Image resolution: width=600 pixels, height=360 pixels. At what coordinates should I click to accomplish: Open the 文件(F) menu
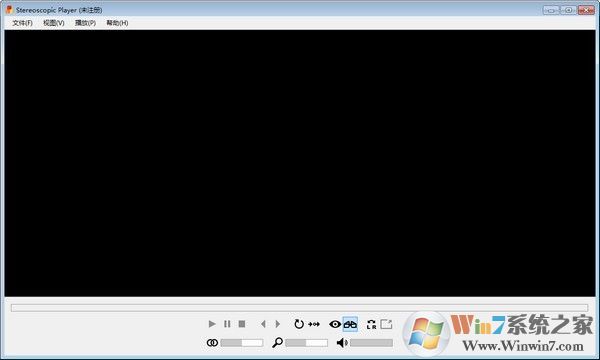point(22,23)
